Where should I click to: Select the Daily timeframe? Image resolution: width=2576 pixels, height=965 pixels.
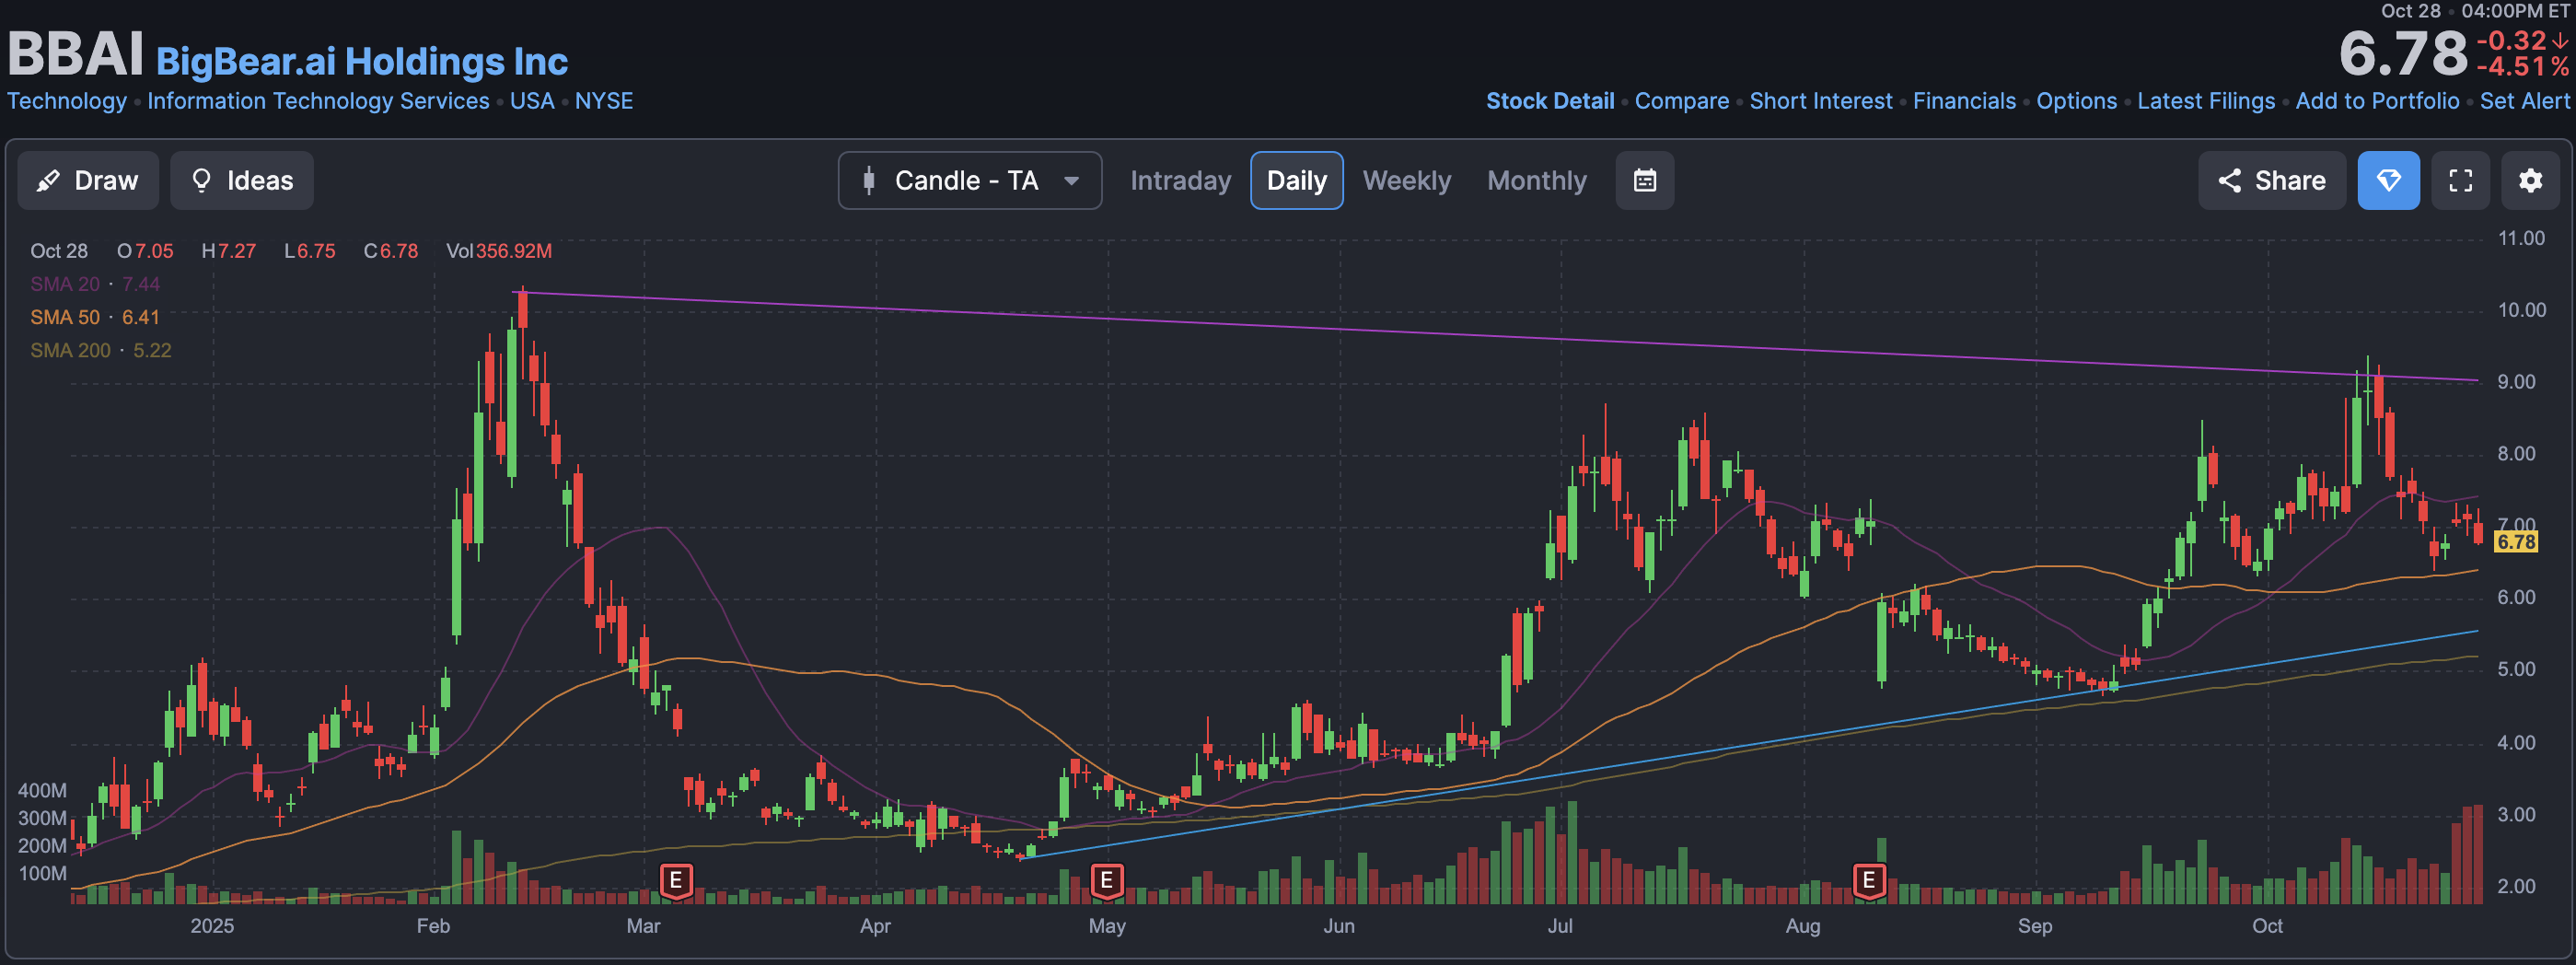(1296, 180)
